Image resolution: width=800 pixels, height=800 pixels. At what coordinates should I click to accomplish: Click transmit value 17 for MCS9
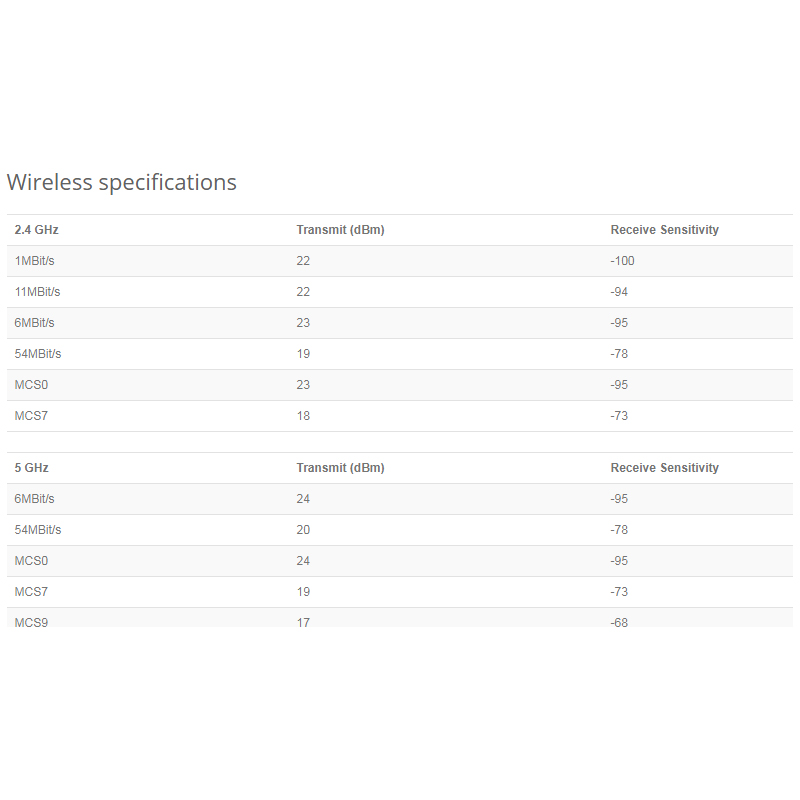tap(303, 622)
